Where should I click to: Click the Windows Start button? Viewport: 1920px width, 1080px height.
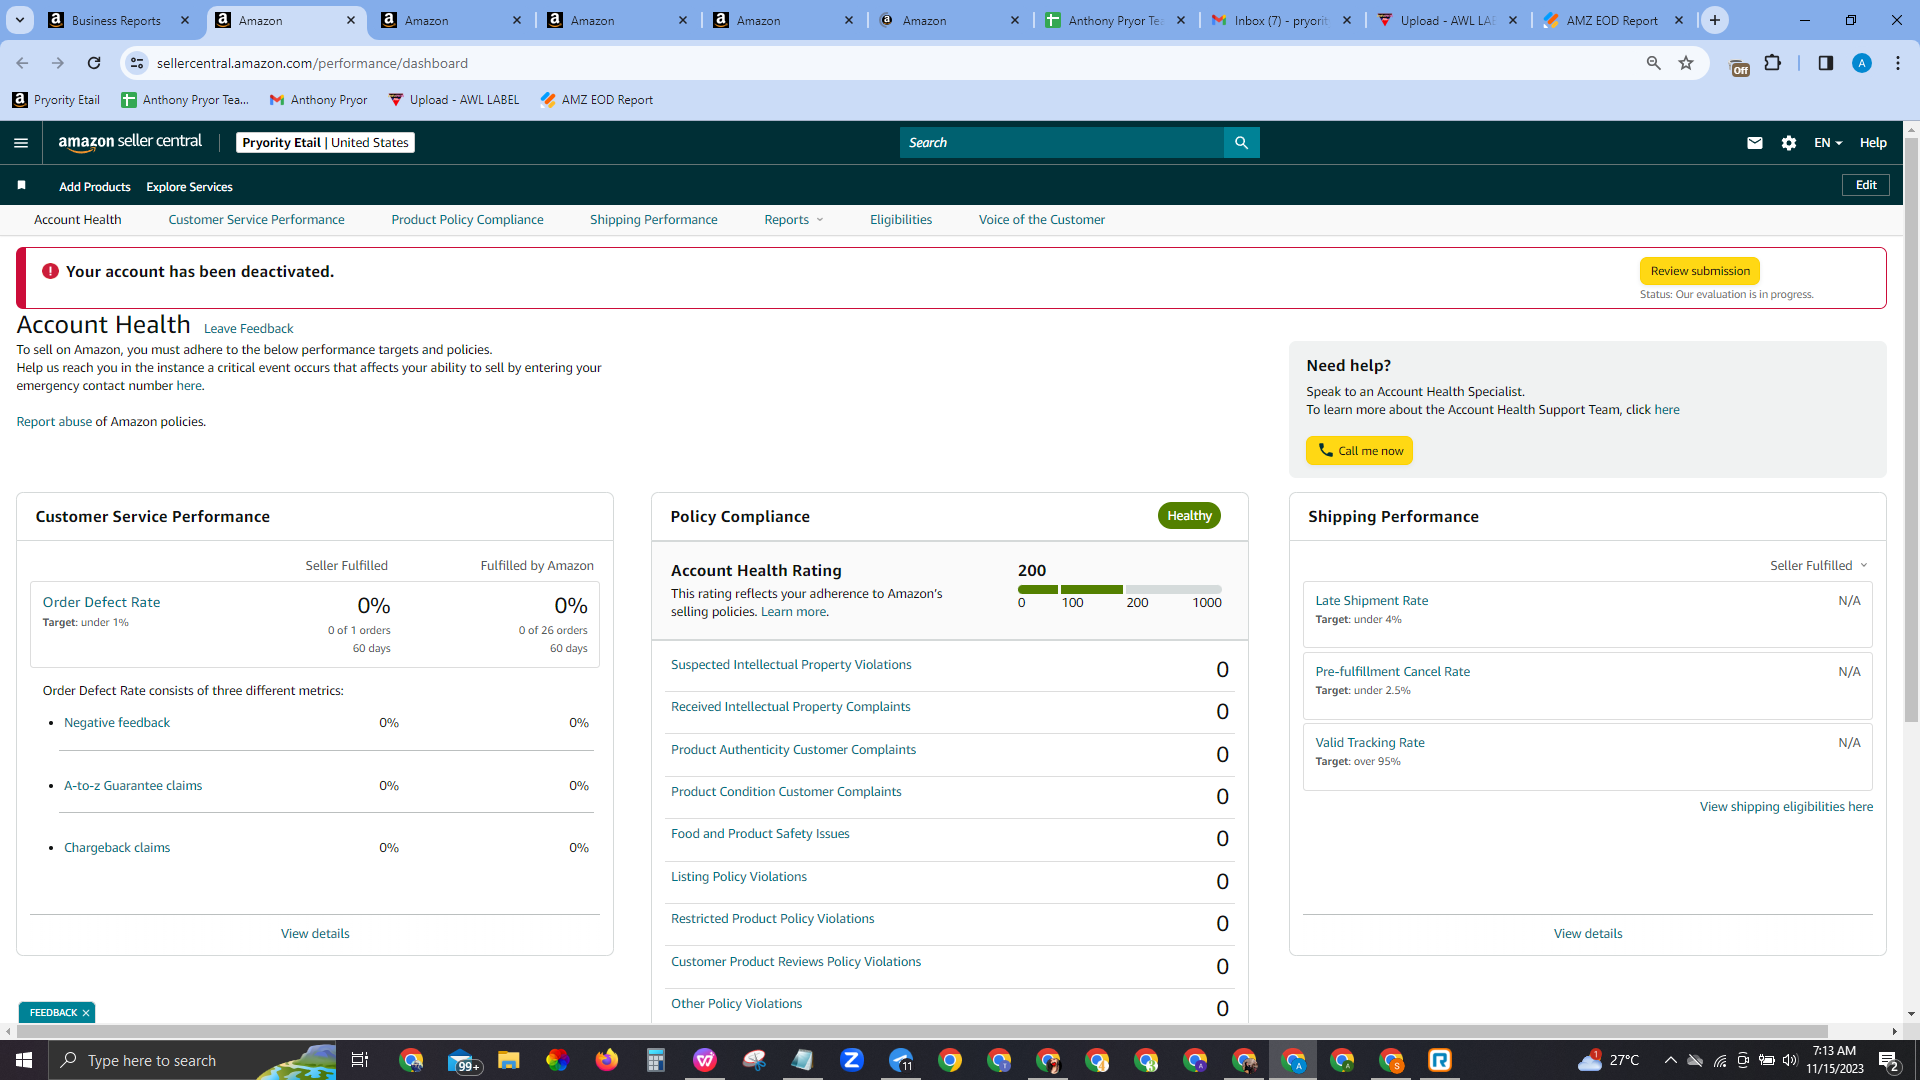(24, 1060)
